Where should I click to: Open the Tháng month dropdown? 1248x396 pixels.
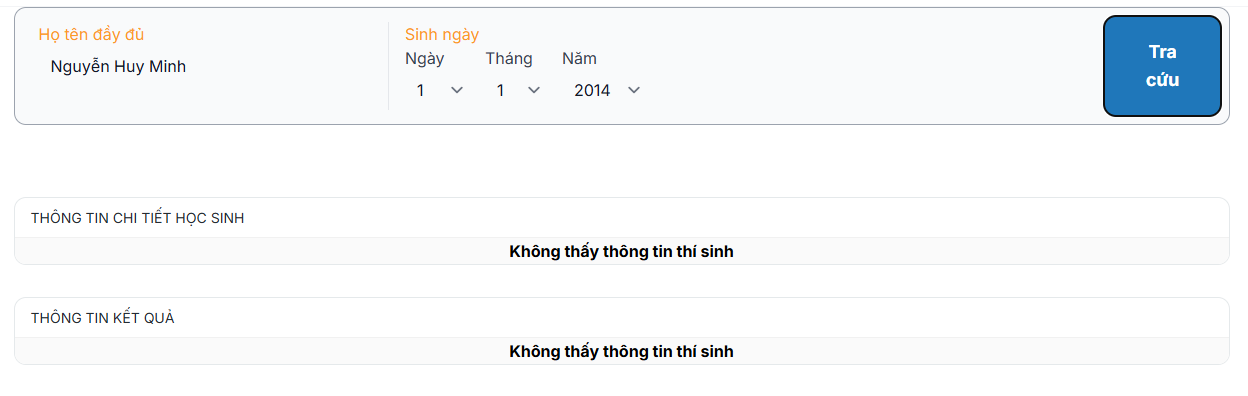point(518,90)
